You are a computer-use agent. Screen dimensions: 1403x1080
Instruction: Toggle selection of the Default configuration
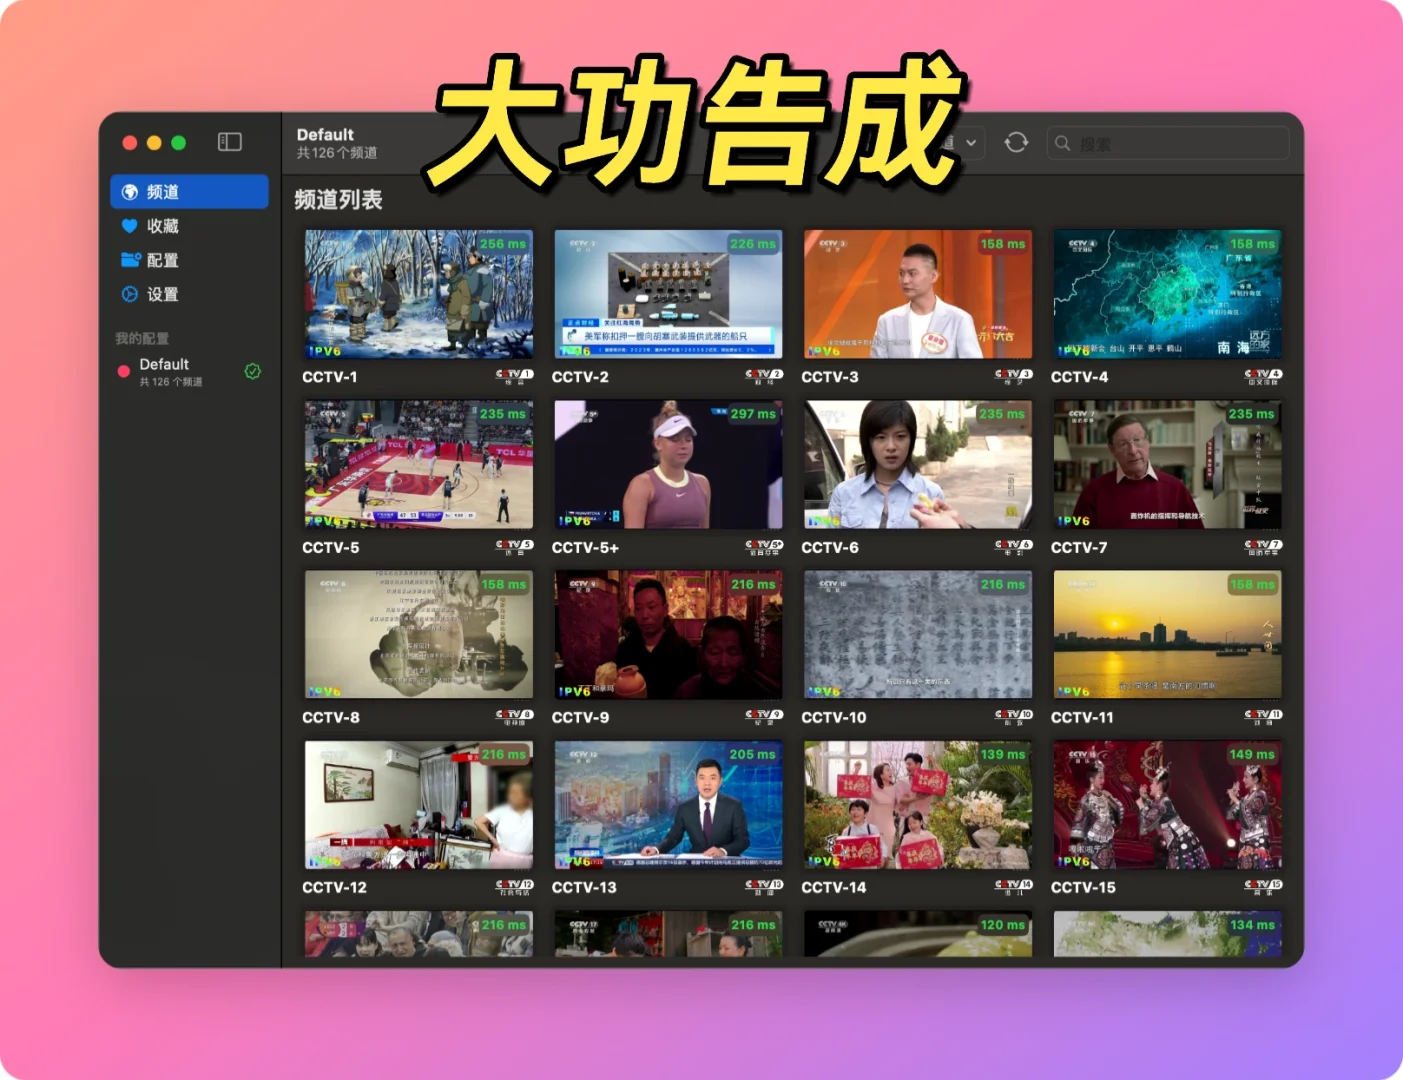[x=185, y=371]
